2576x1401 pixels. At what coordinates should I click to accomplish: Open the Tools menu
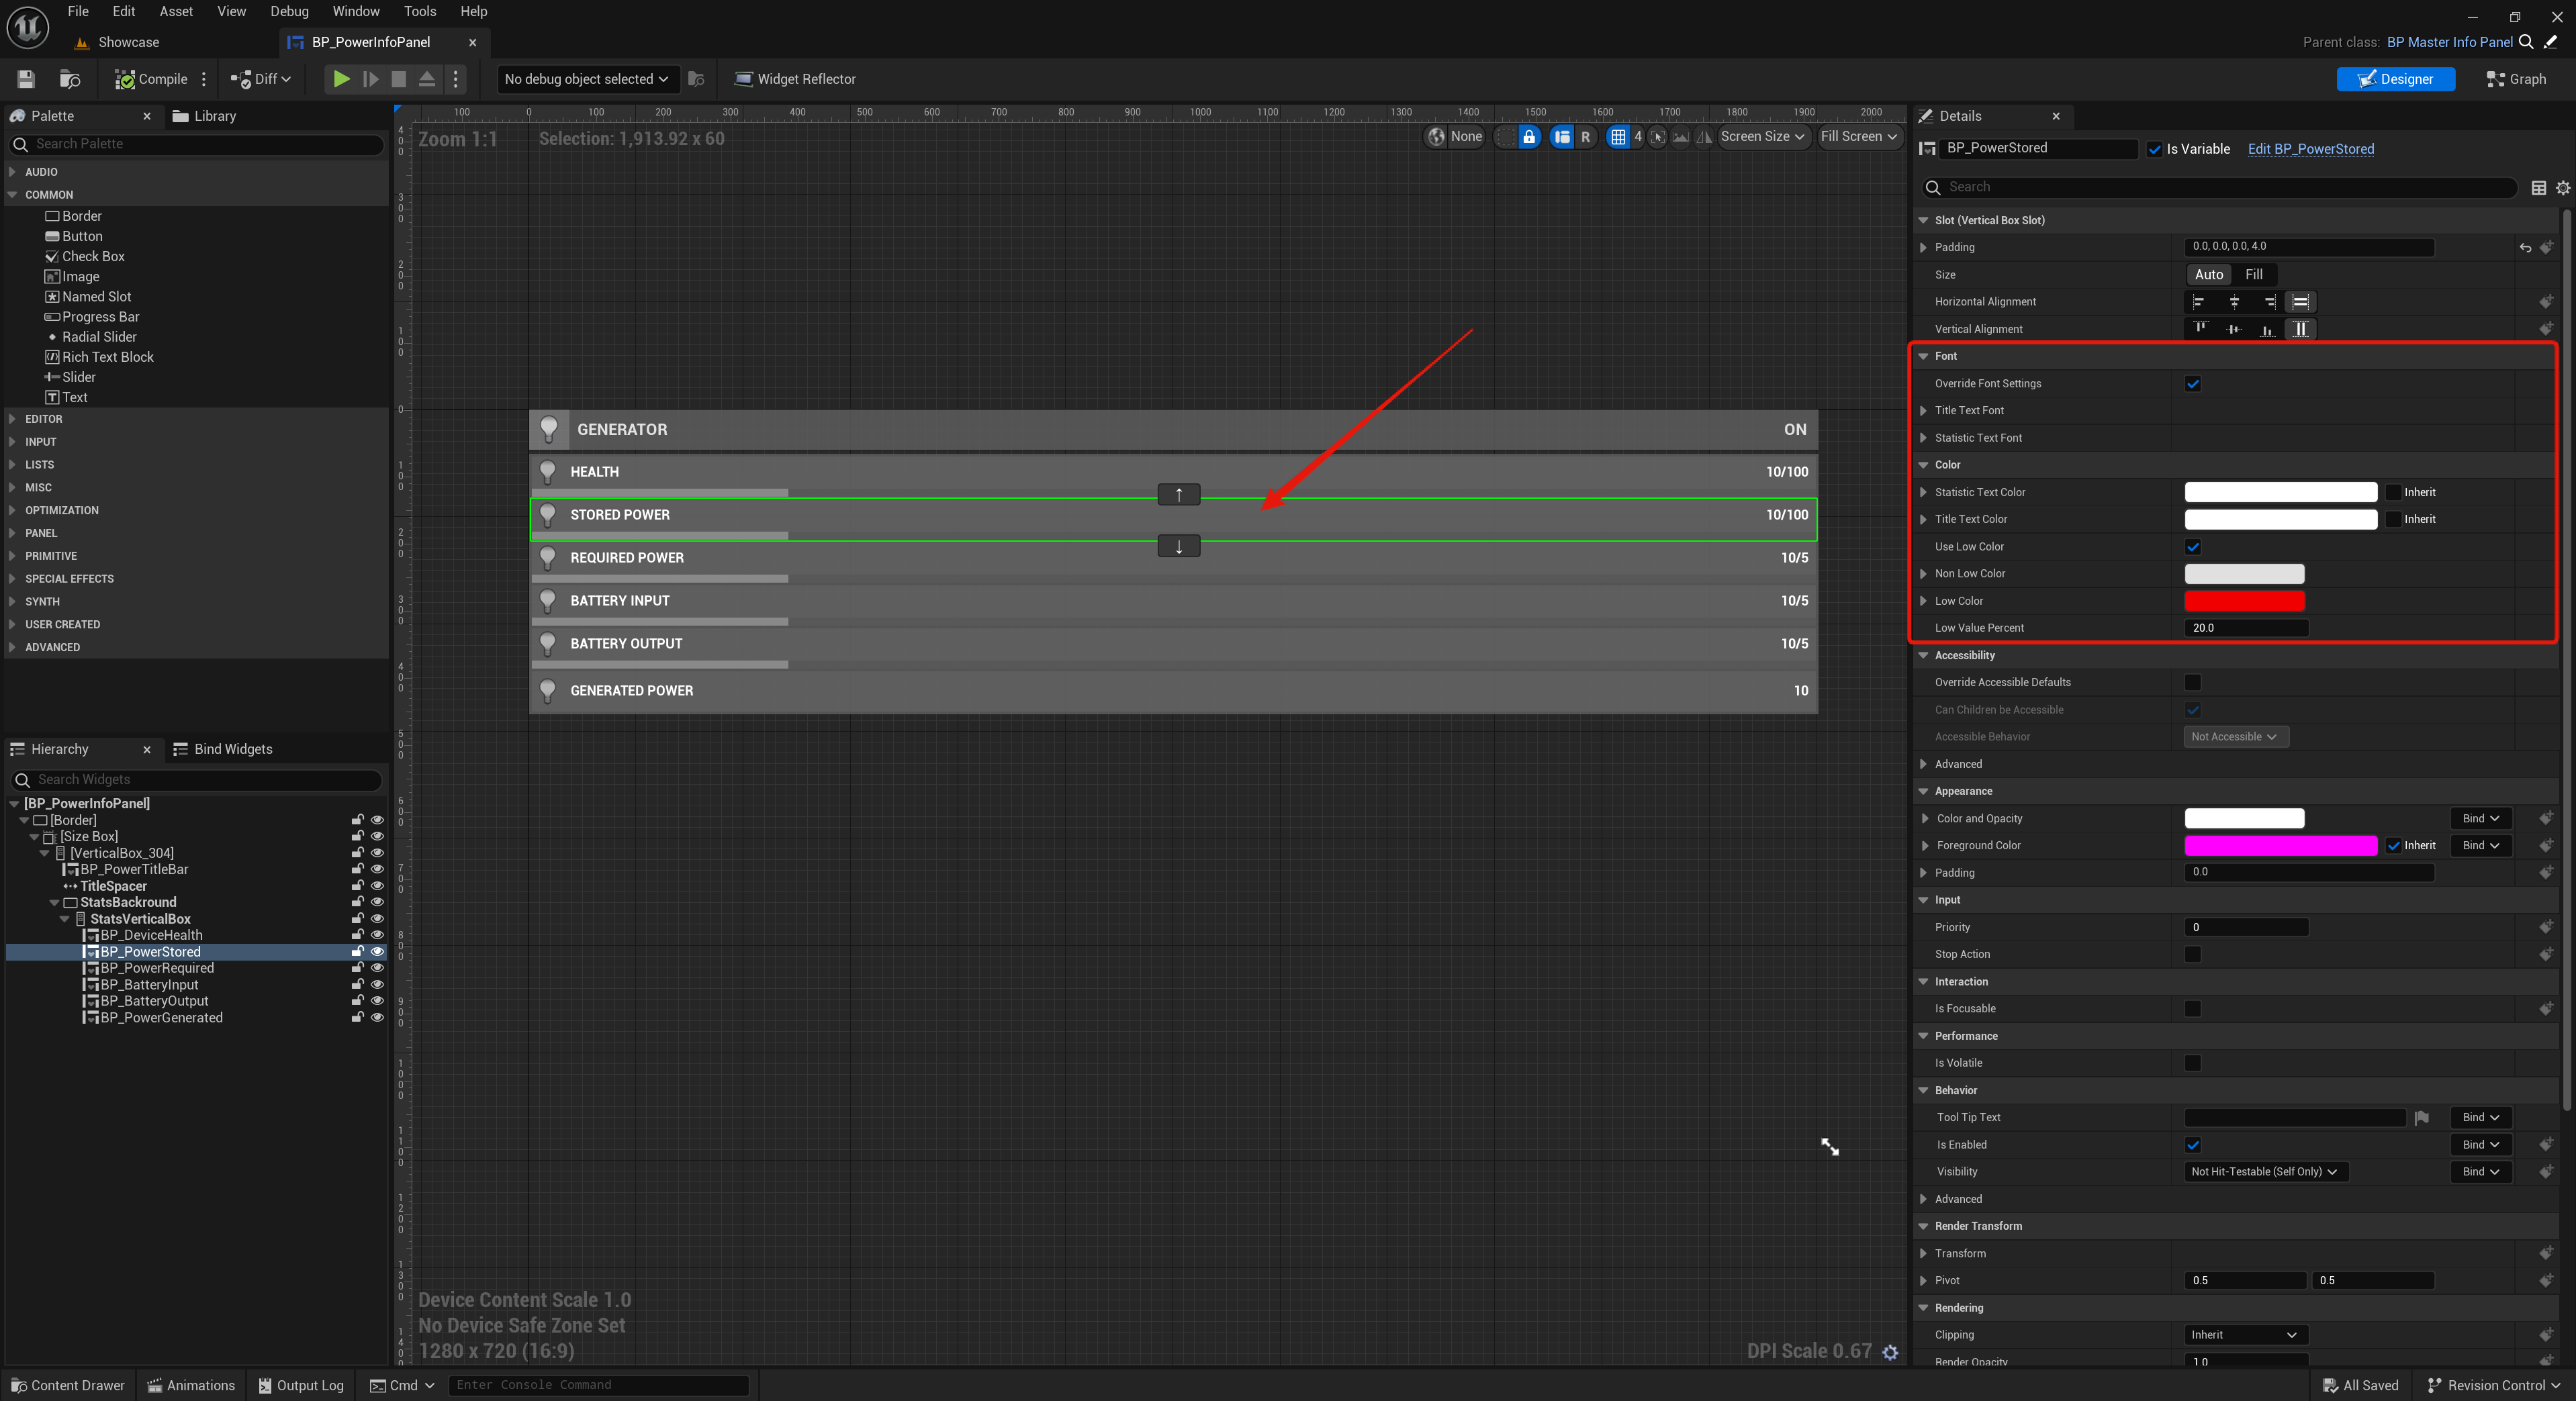(419, 11)
